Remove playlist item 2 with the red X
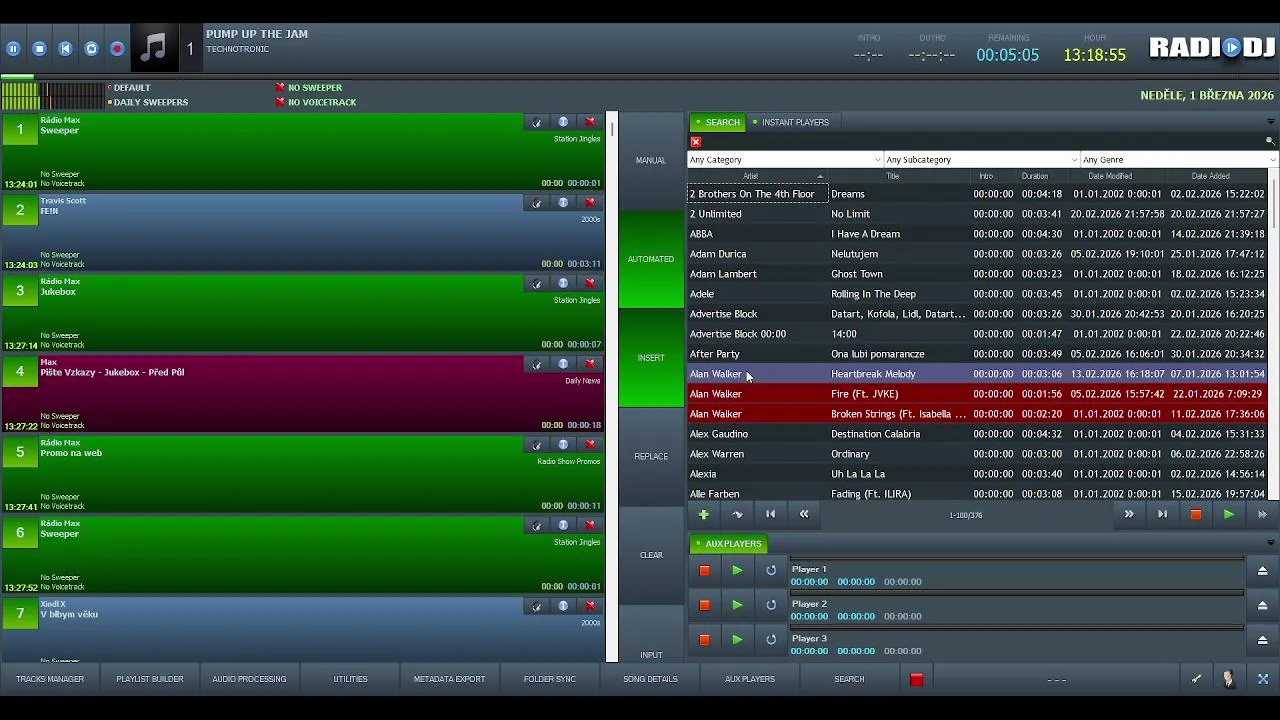This screenshot has width=1280, height=720. (590, 203)
